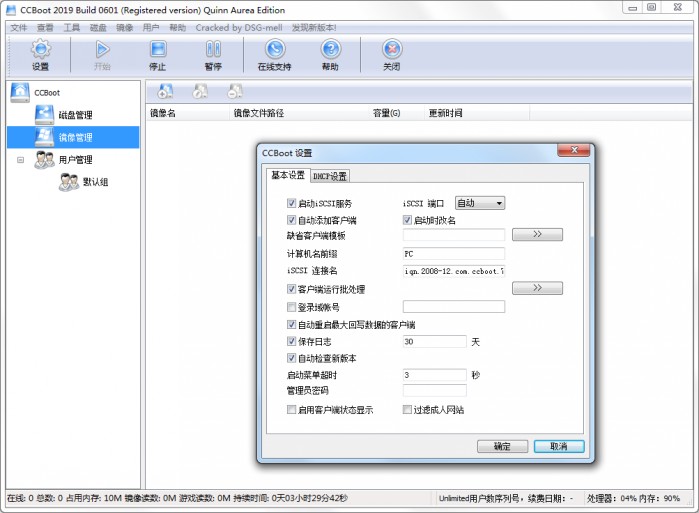699x513 pixels.
Task: Switch to the DHCP设置 tab
Action: [330, 176]
